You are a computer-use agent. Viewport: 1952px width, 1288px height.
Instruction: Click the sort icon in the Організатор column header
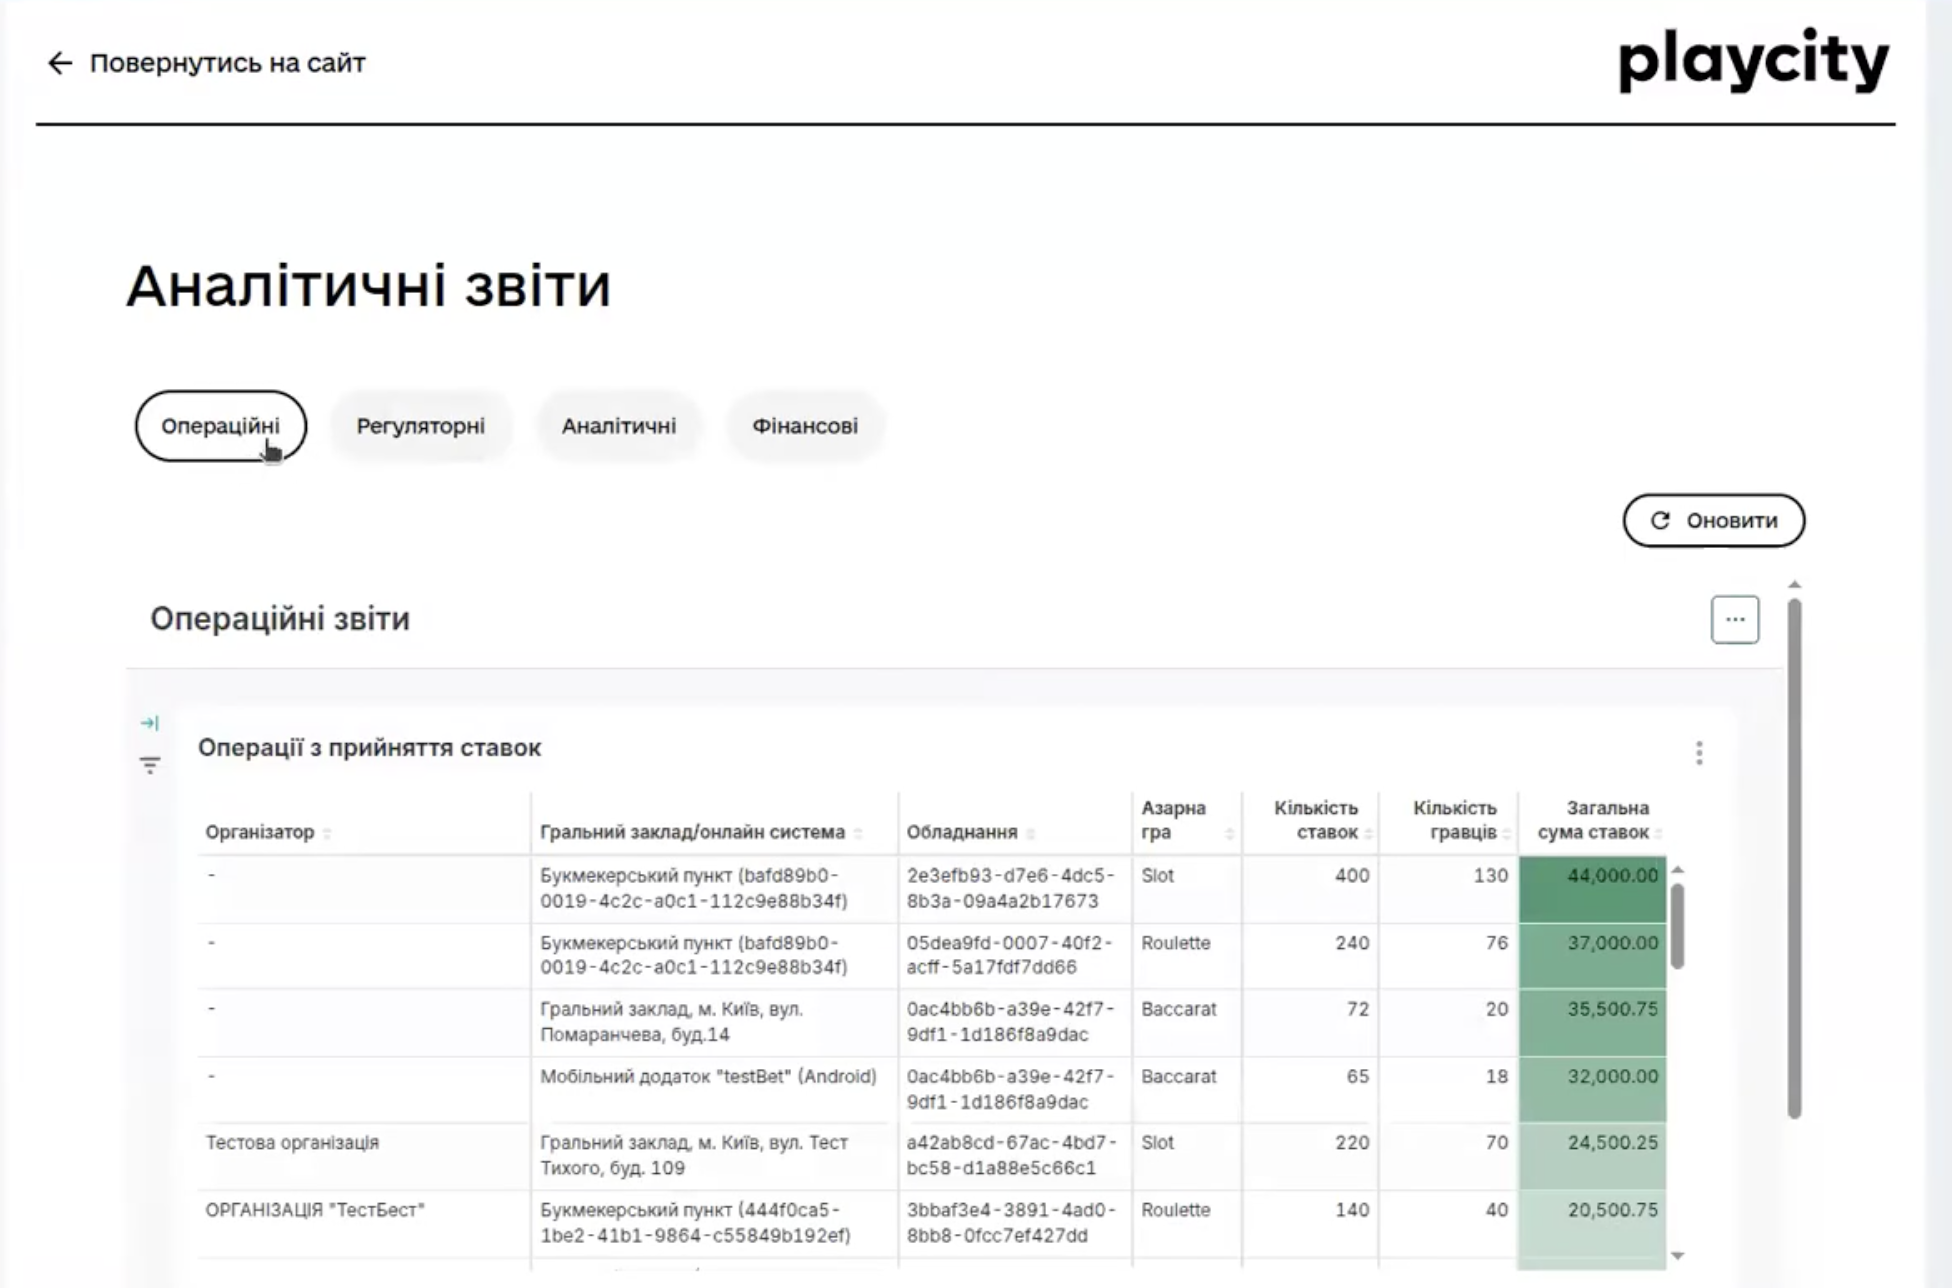[x=327, y=833]
